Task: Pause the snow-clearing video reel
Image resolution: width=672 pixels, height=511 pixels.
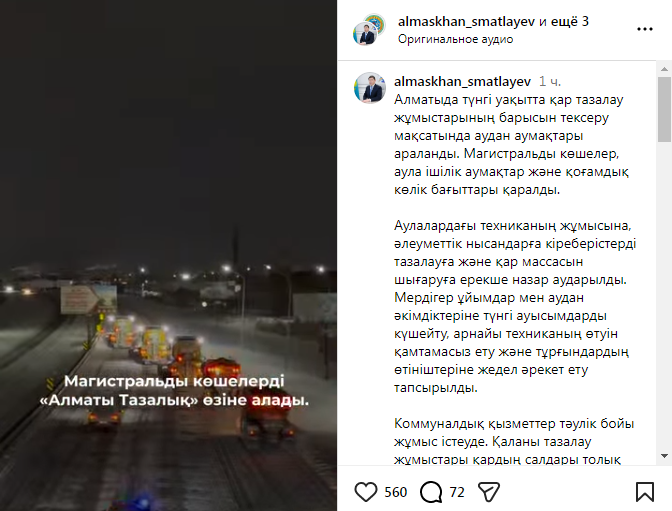Action: (168, 256)
